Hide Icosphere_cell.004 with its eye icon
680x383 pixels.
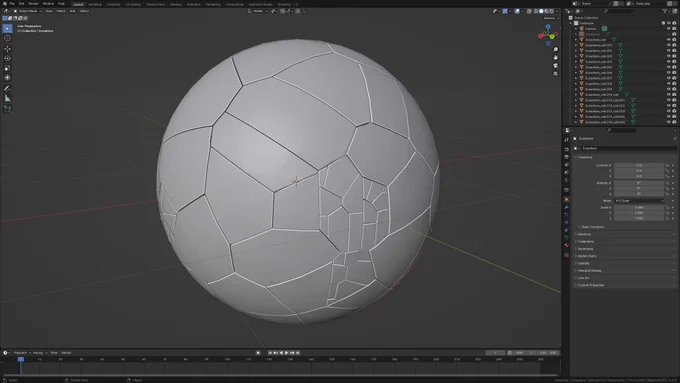[668, 62]
